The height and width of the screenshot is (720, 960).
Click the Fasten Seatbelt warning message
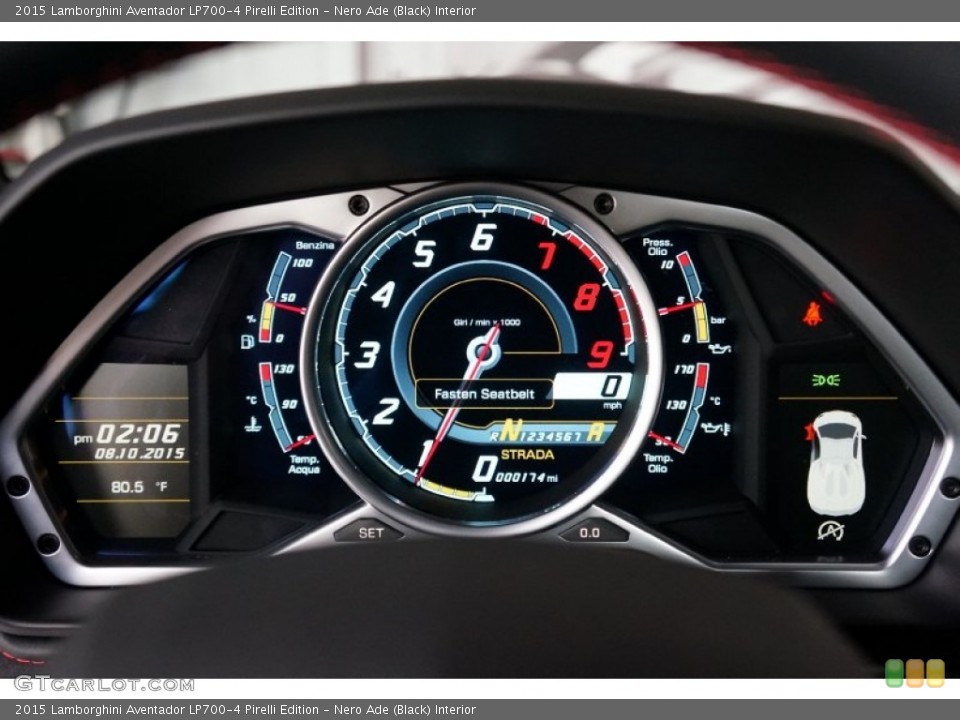pyautogui.click(x=484, y=394)
